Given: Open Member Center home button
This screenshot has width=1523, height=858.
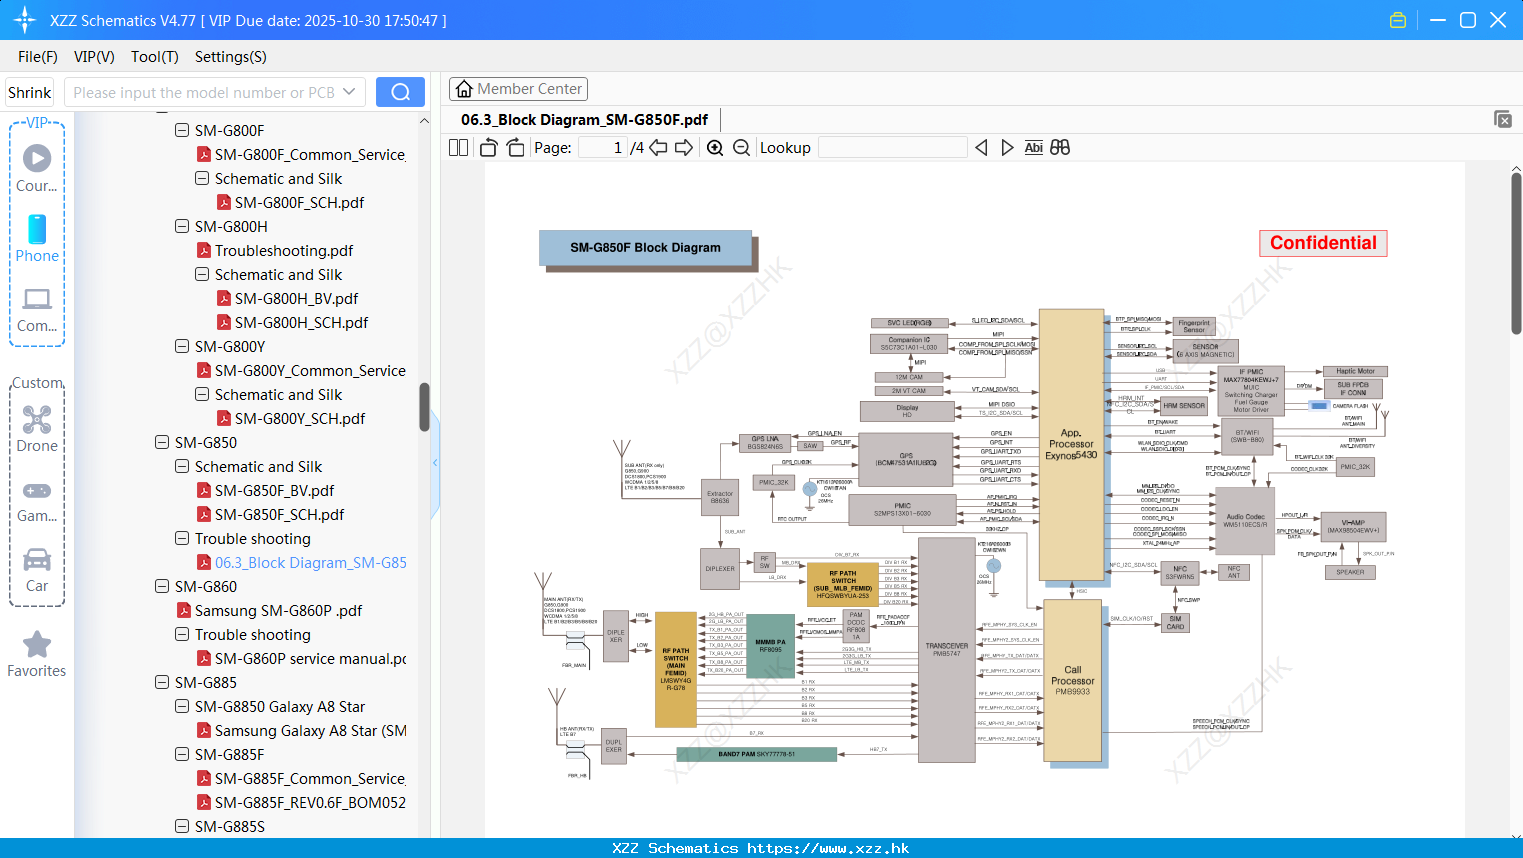Looking at the screenshot, I should click(518, 89).
